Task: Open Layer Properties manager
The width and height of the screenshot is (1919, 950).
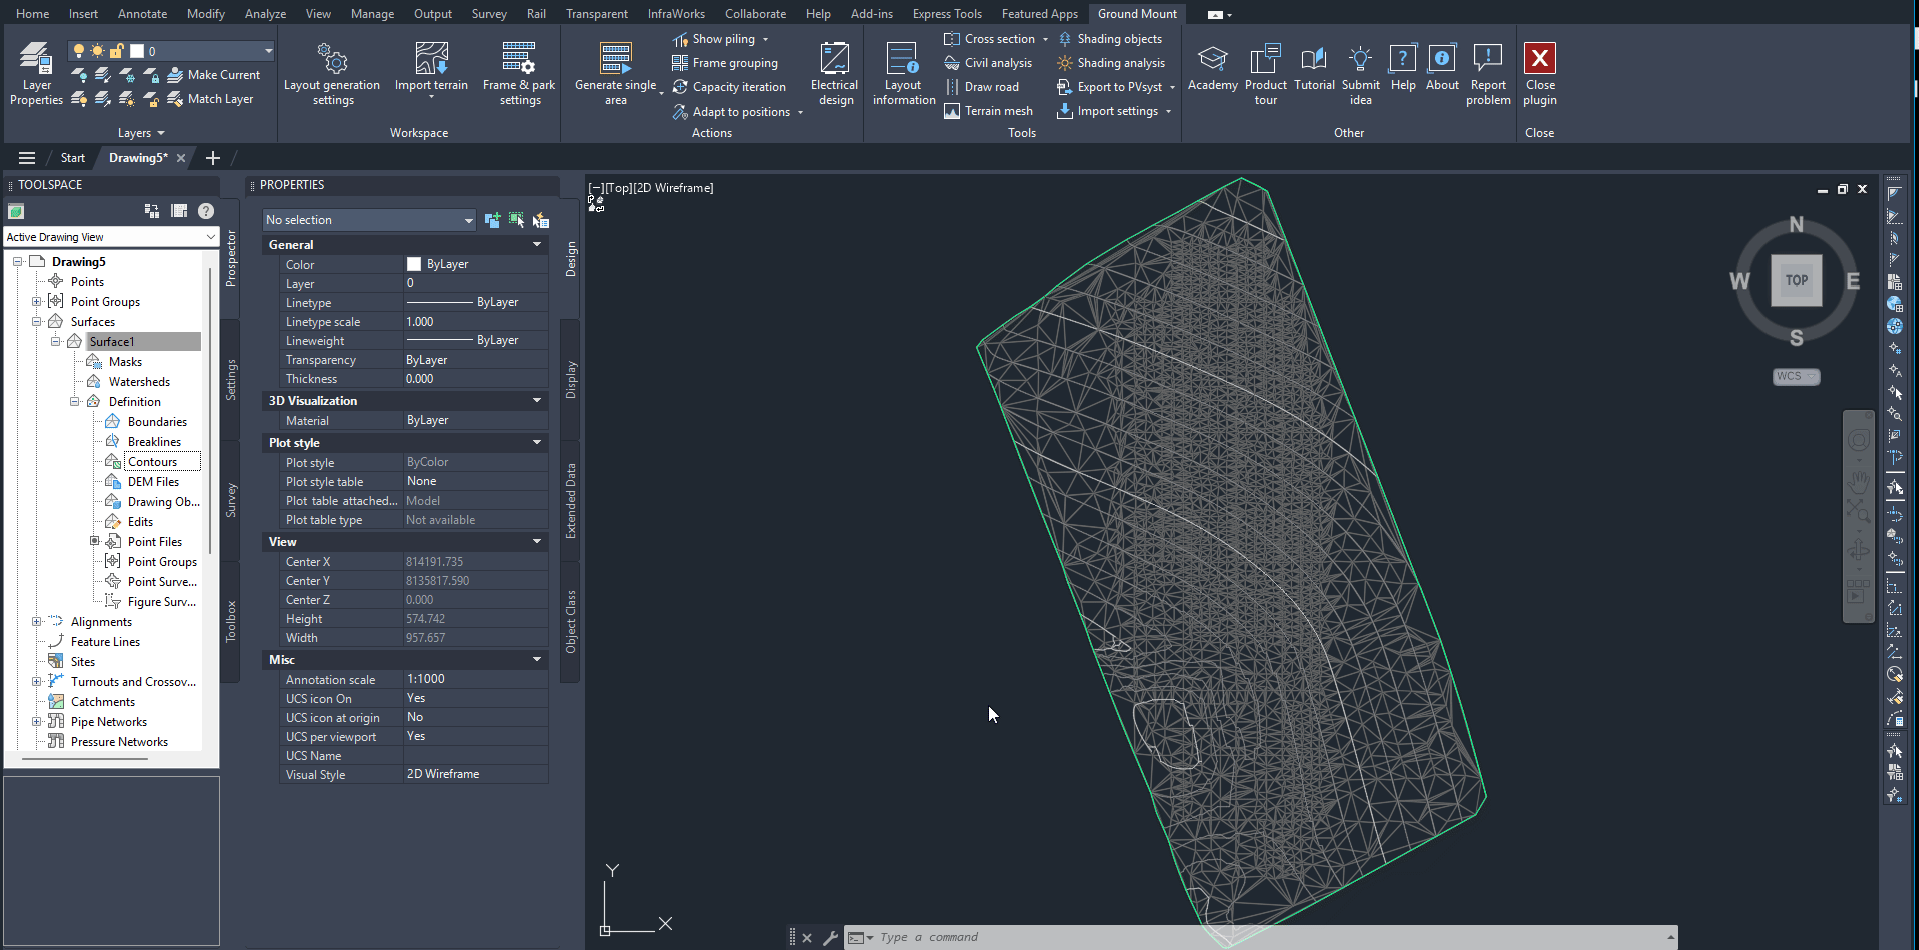Action: click(36, 73)
